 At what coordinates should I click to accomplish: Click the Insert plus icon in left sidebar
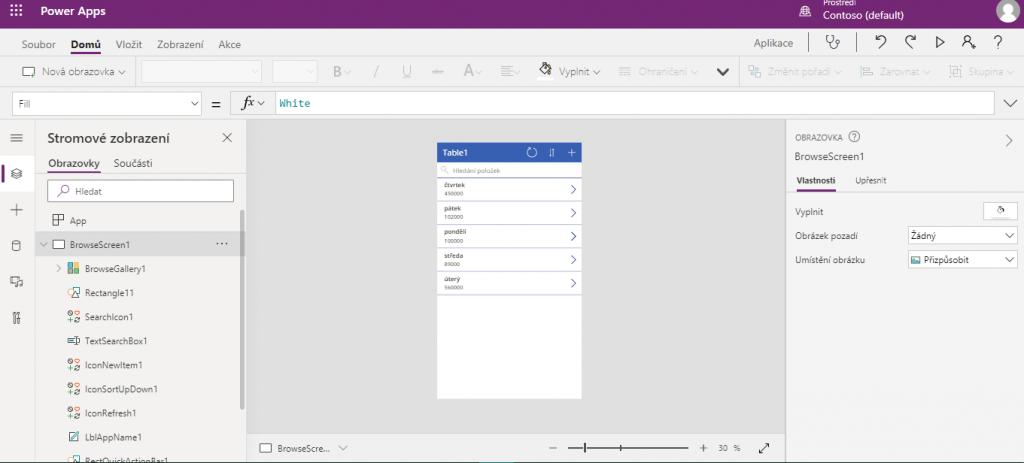click(x=16, y=210)
